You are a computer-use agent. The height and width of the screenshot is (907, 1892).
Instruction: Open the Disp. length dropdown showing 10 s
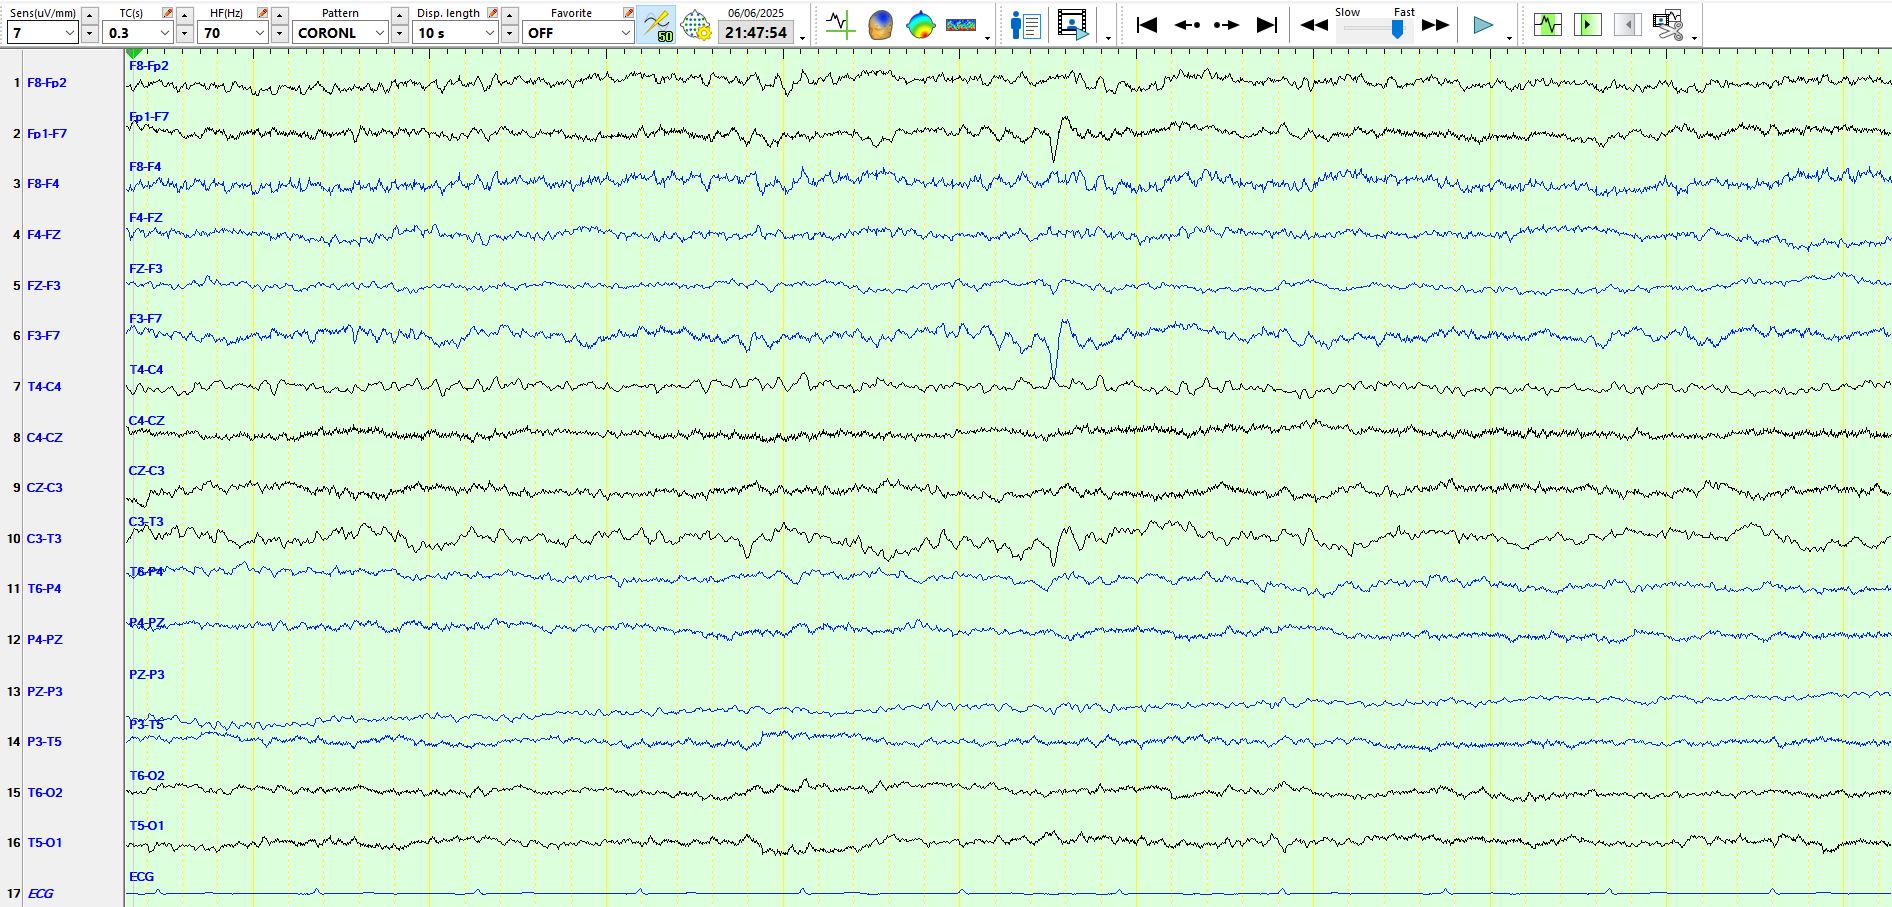click(456, 33)
